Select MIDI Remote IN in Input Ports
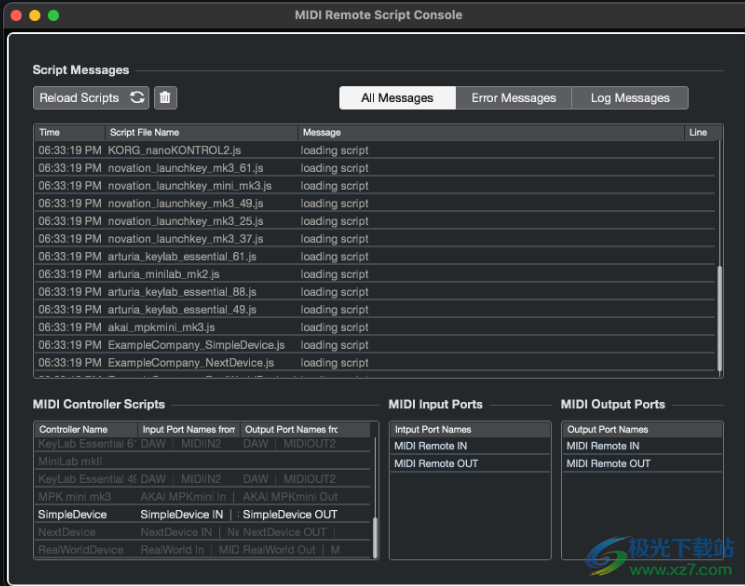Screen dimensions: 745x586 pos(470,446)
